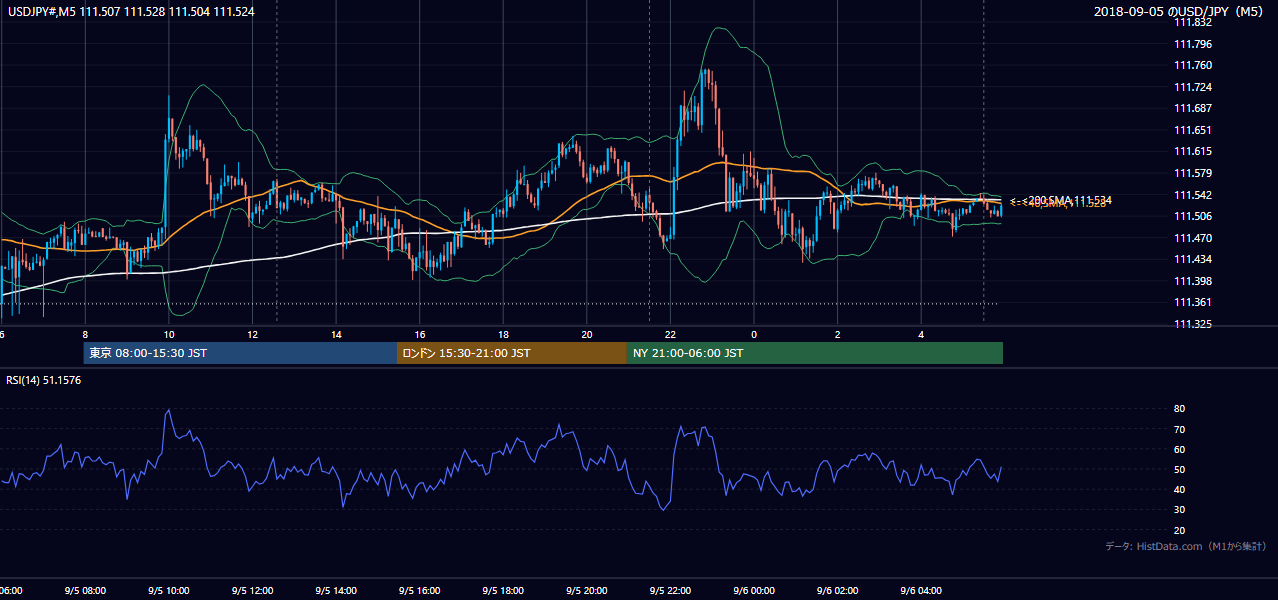Click the RSI(14) 51.1576 indicator label
The width and height of the screenshot is (1278, 600).
pyautogui.click(x=44, y=379)
